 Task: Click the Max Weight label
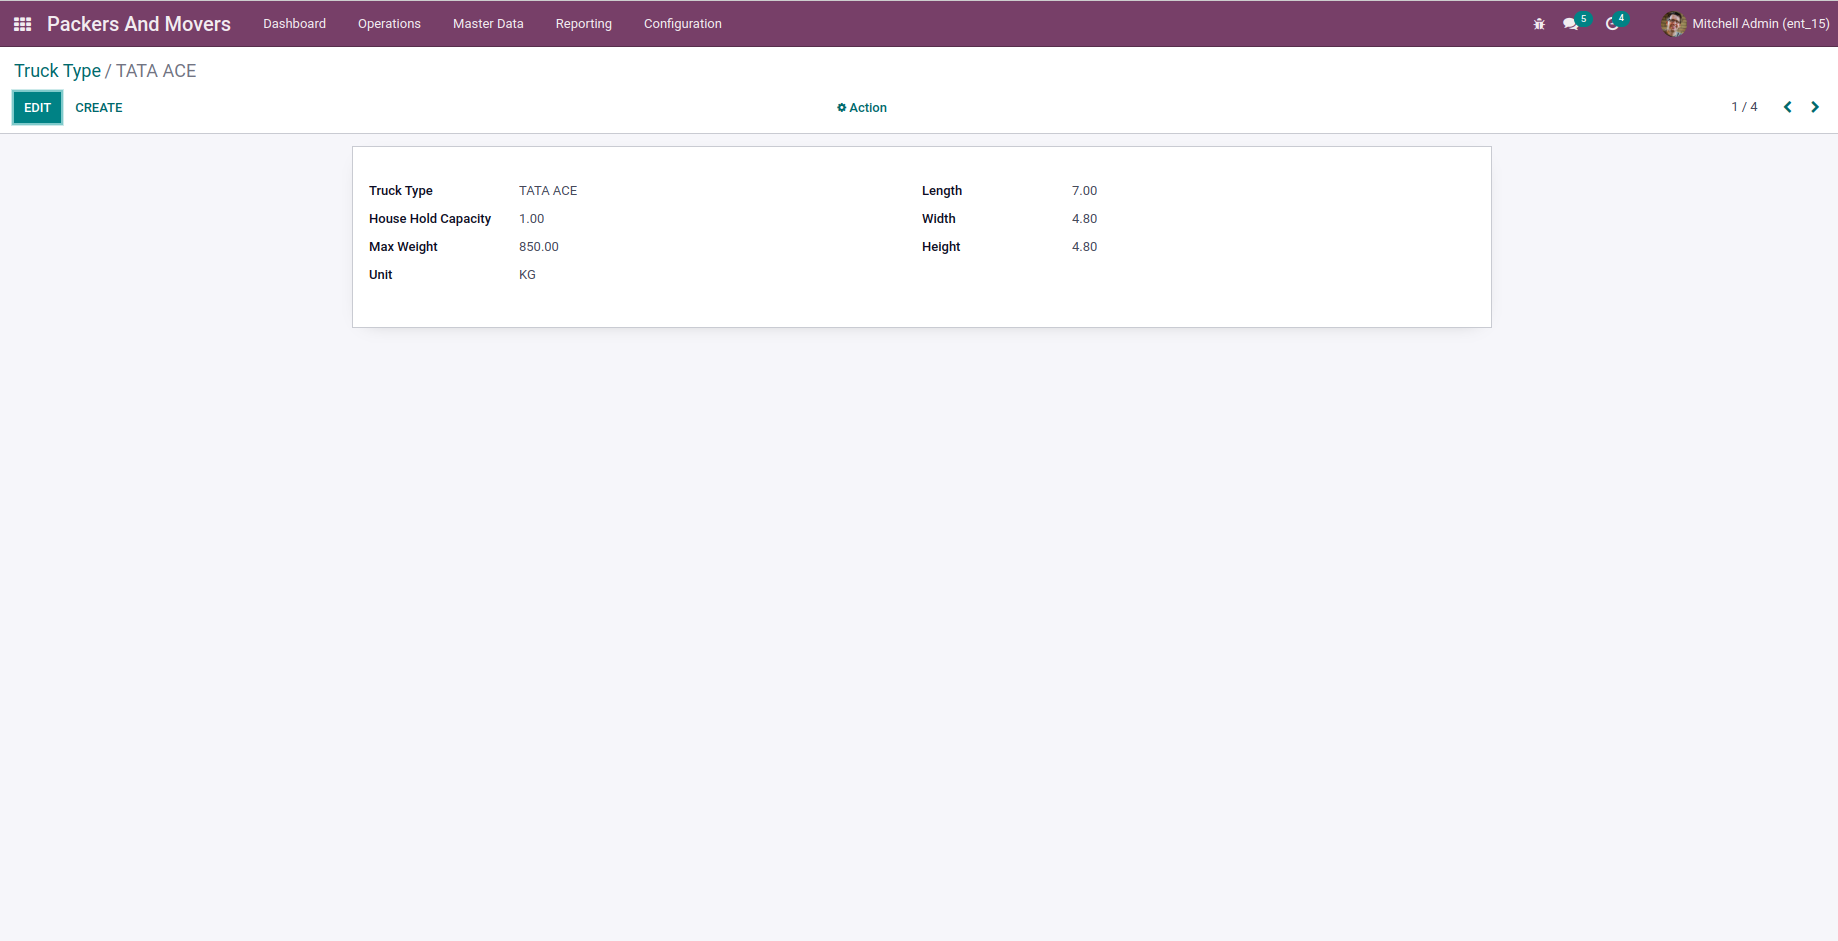pos(403,247)
